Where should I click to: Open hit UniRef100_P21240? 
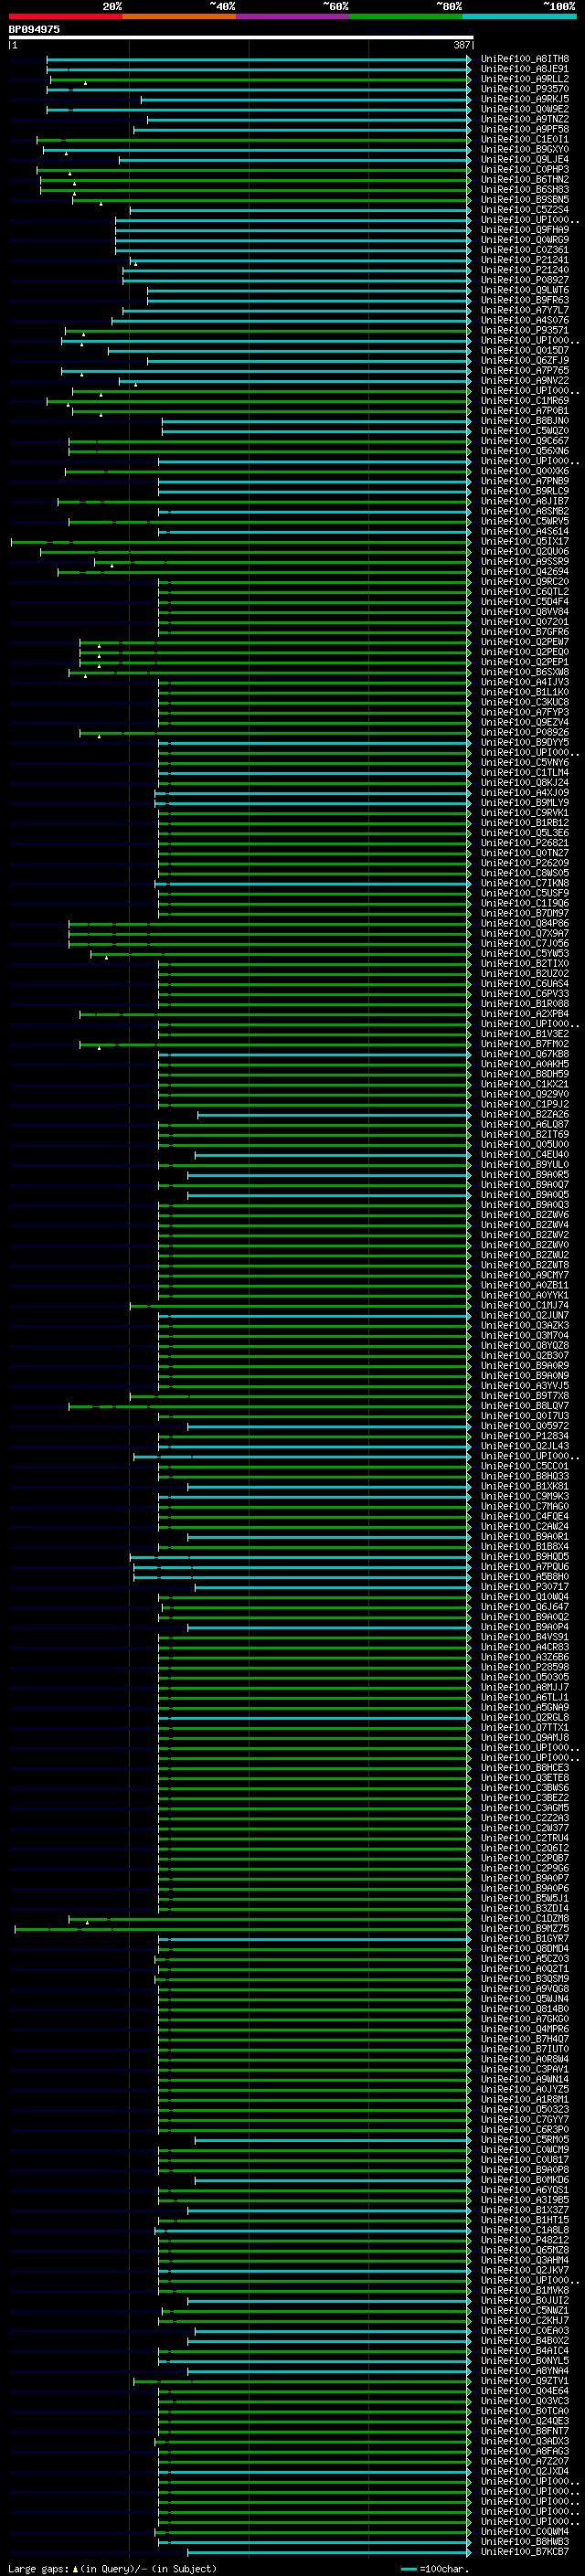524,270
